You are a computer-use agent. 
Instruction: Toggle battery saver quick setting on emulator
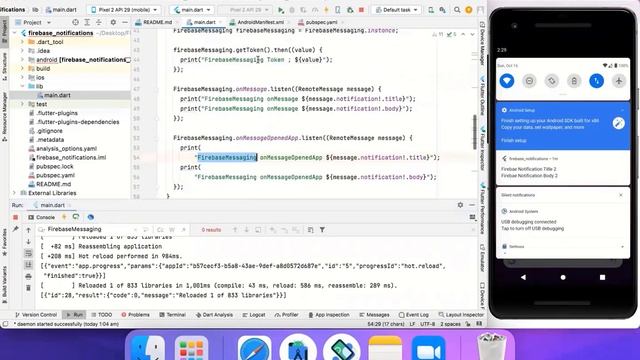(x=574, y=81)
